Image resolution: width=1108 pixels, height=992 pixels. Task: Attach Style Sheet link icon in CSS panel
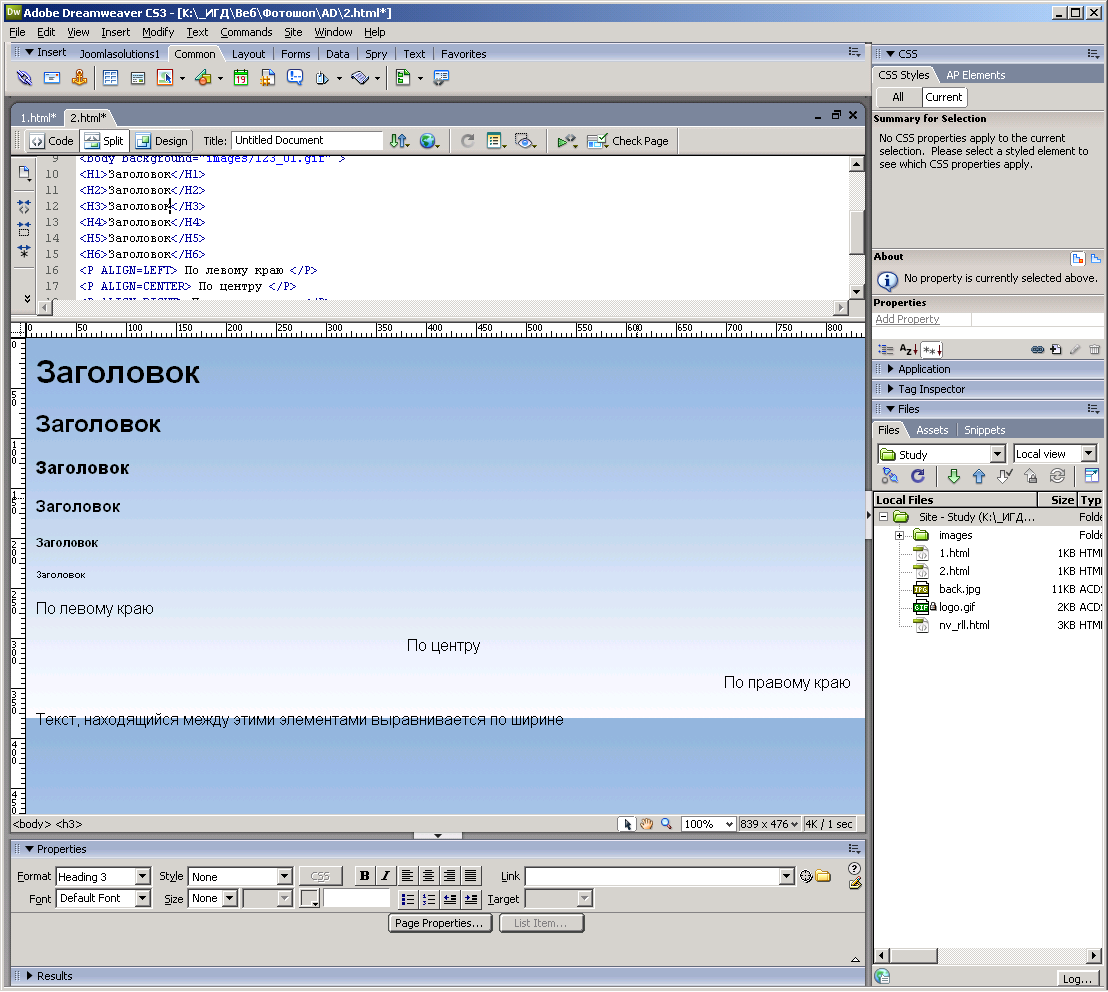click(1037, 349)
